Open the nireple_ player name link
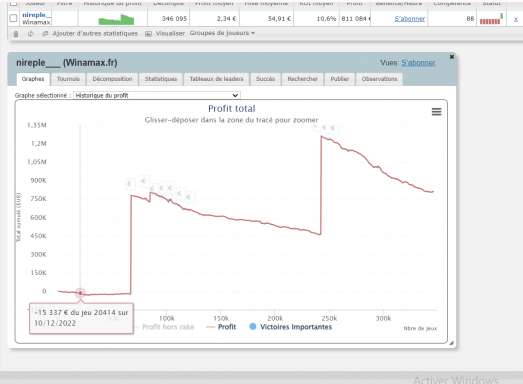The height and width of the screenshot is (384, 523). [37, 15]
